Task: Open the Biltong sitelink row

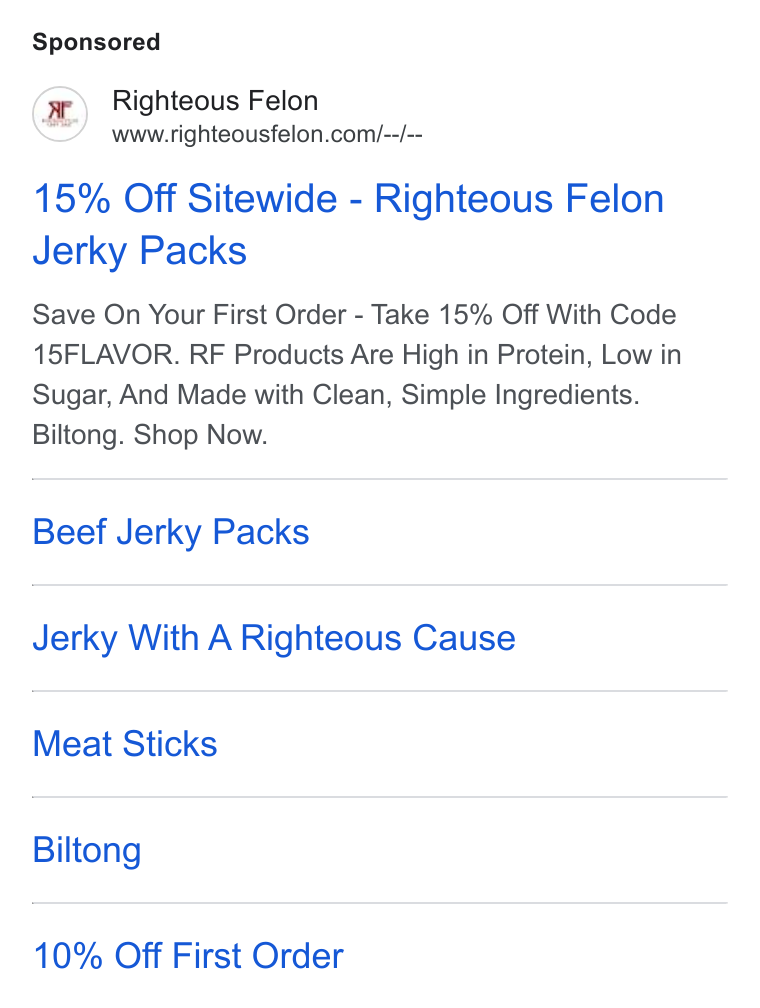Action: [x=379, y=850]
